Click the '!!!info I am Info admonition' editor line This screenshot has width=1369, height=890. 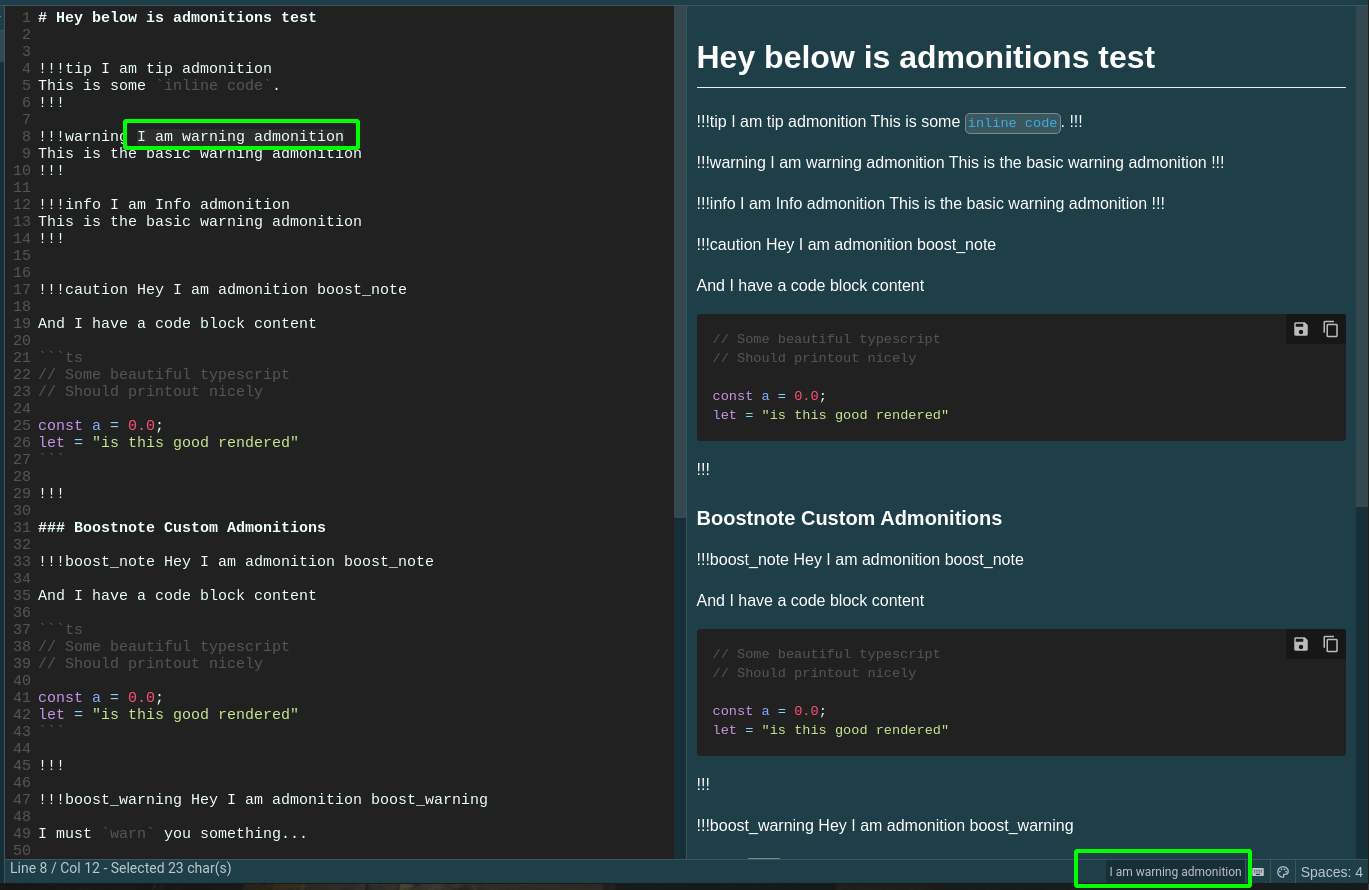[164, 205]
